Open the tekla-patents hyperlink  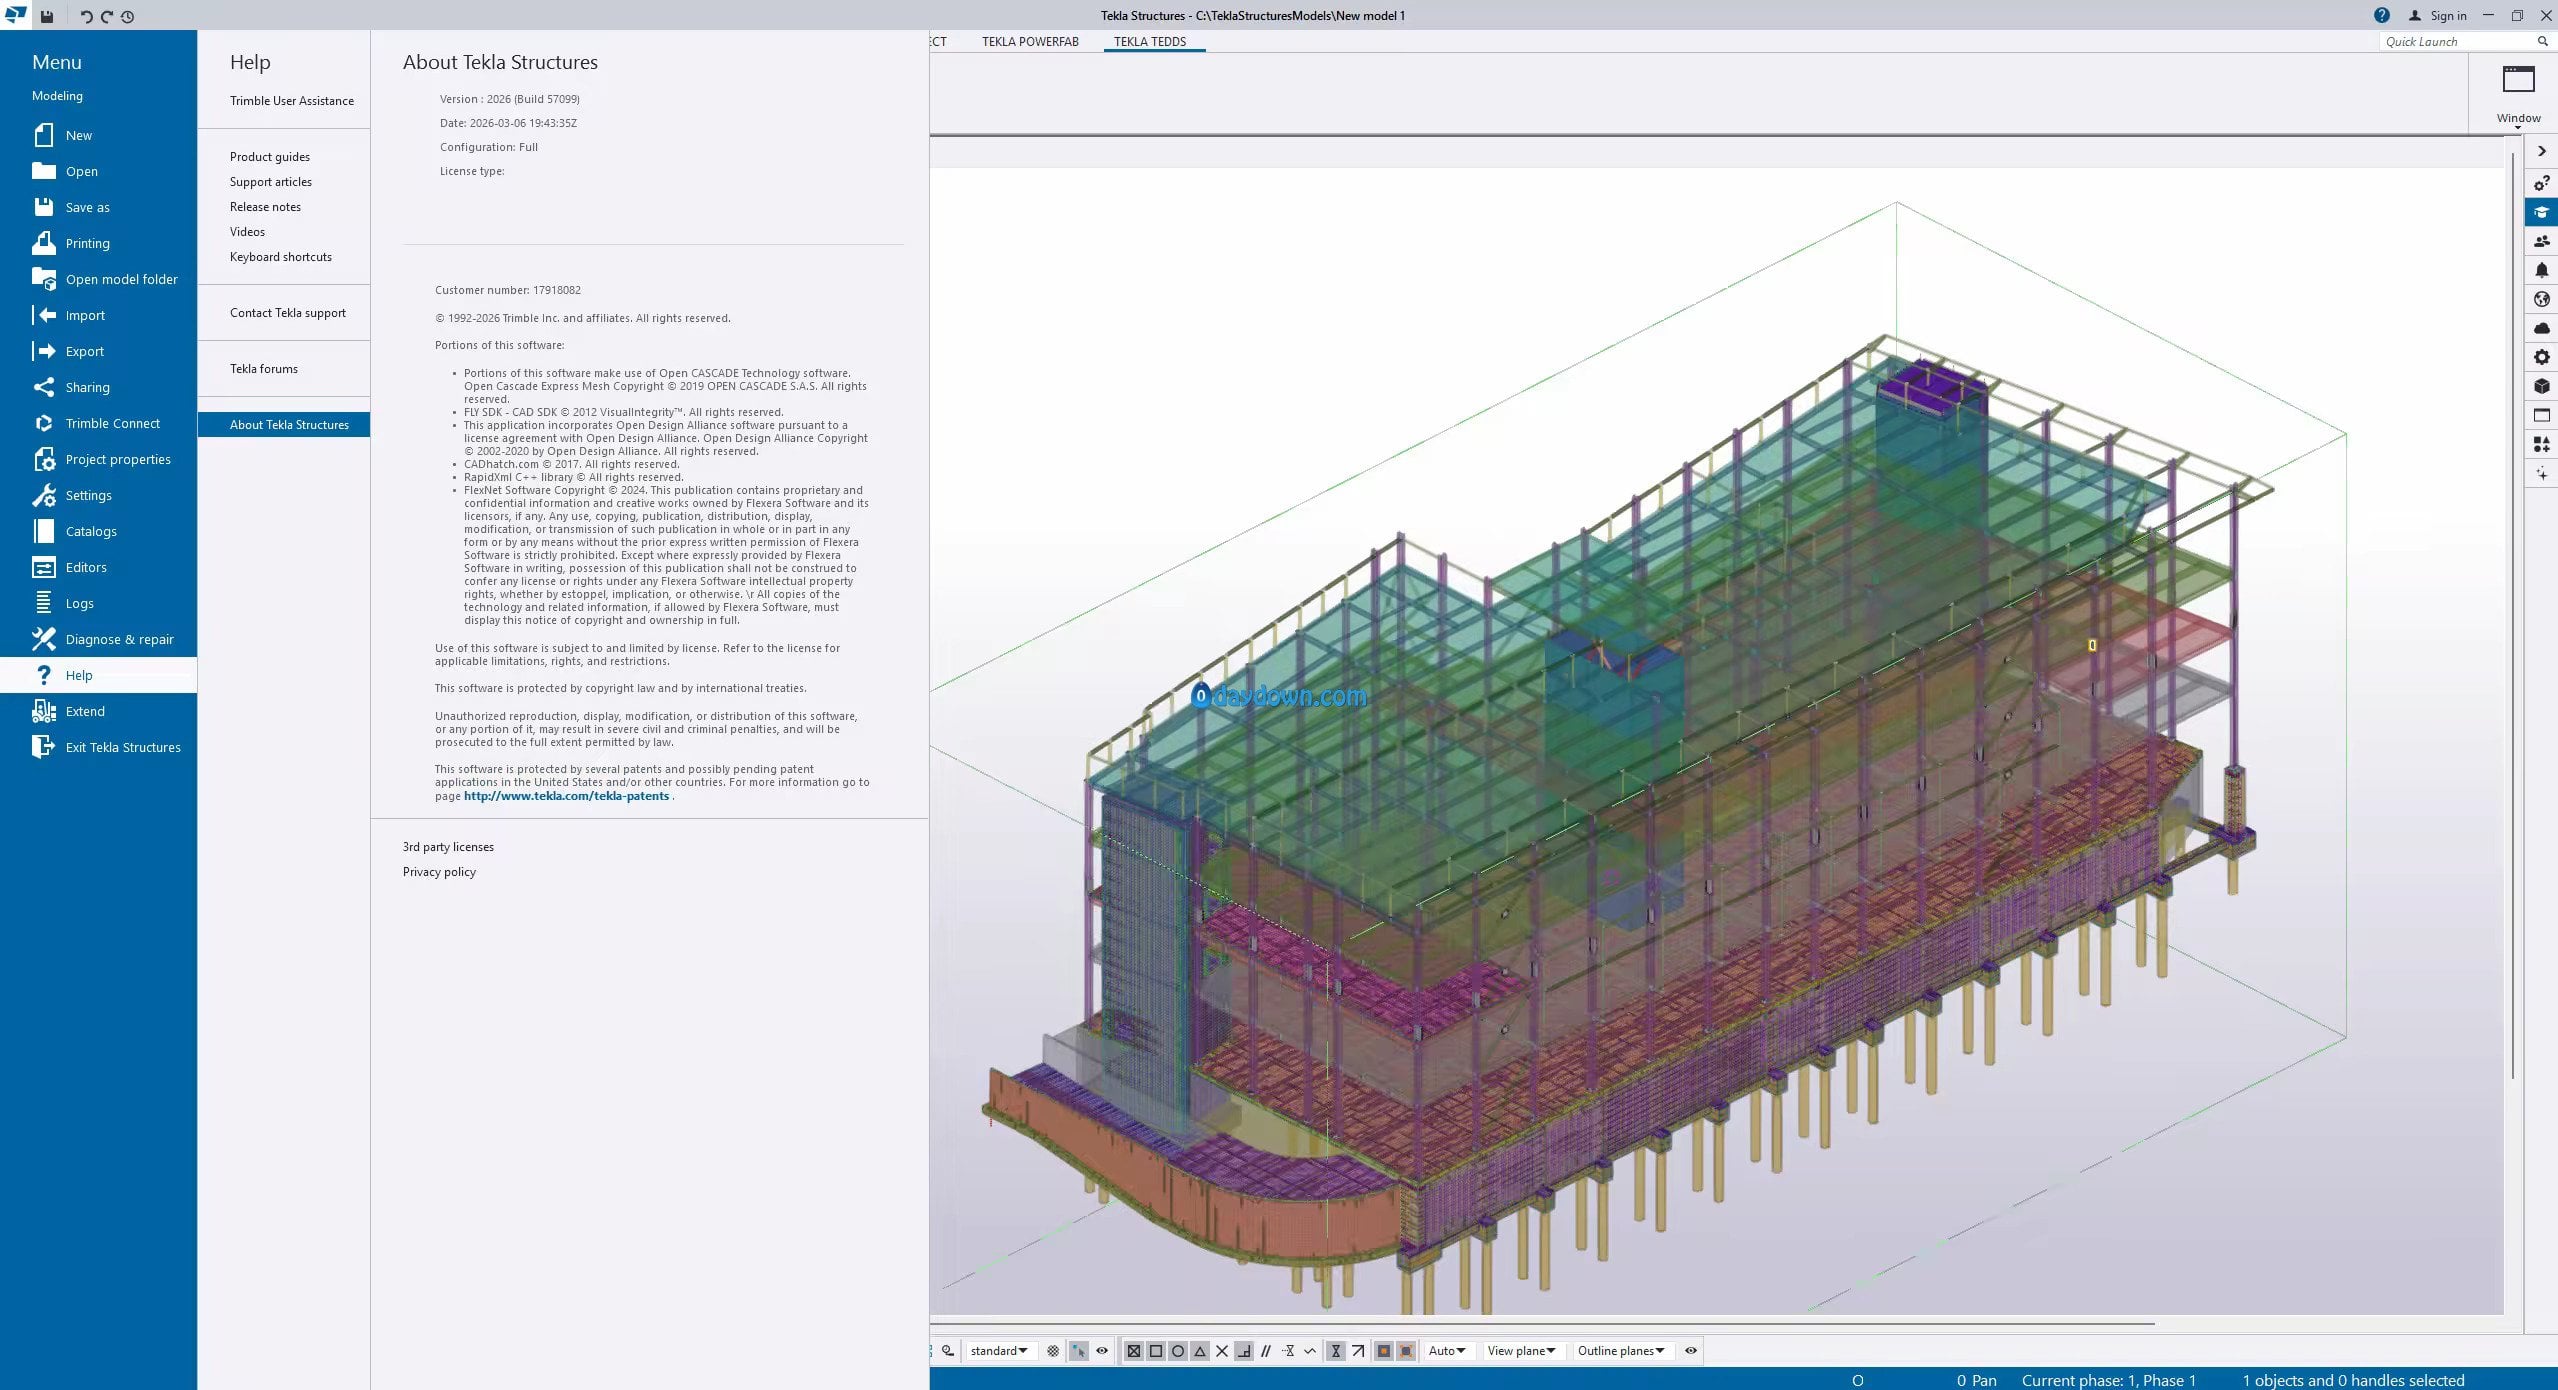pyautogui.click(x=566, y=796)
